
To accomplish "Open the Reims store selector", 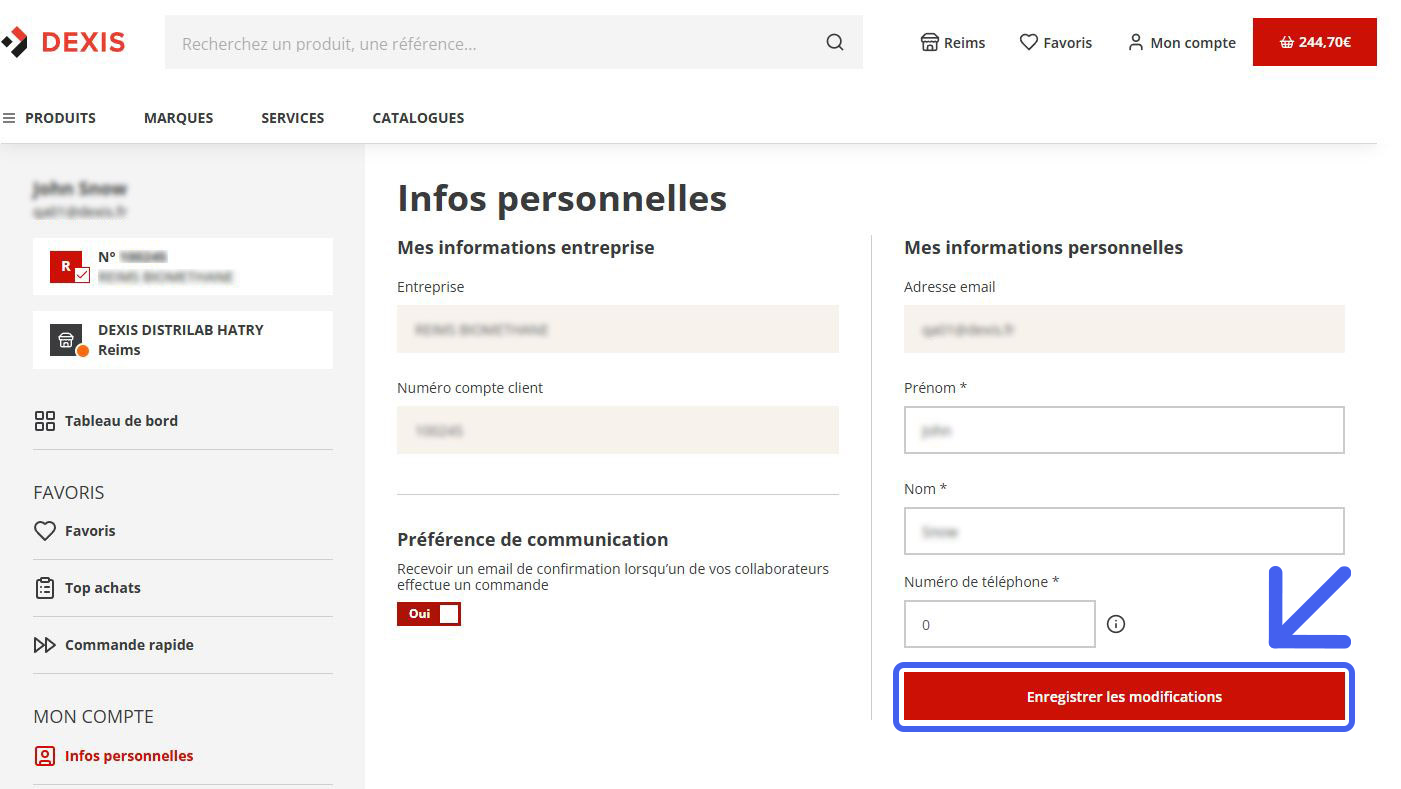I will [953, 43].
